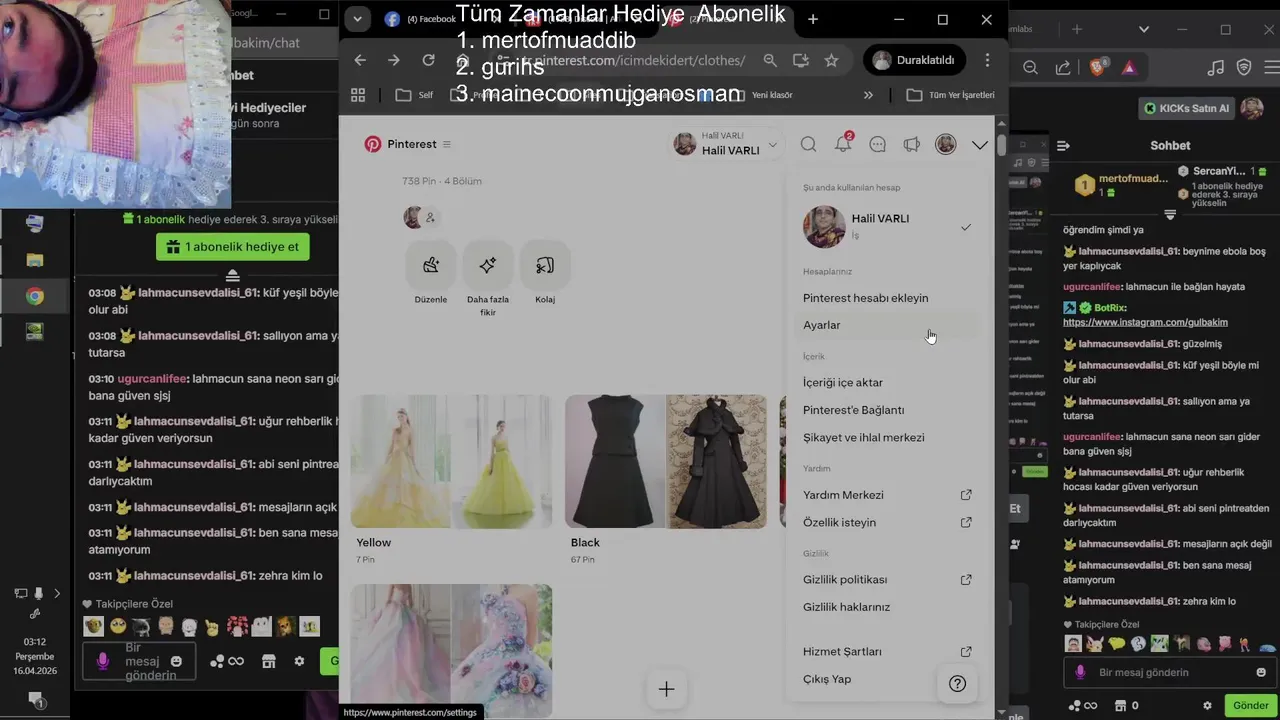Image resolution: width=1280 pixels, height=720 pixels.
Task: Open Pinterest notifications bell
Action: point(844,144)
